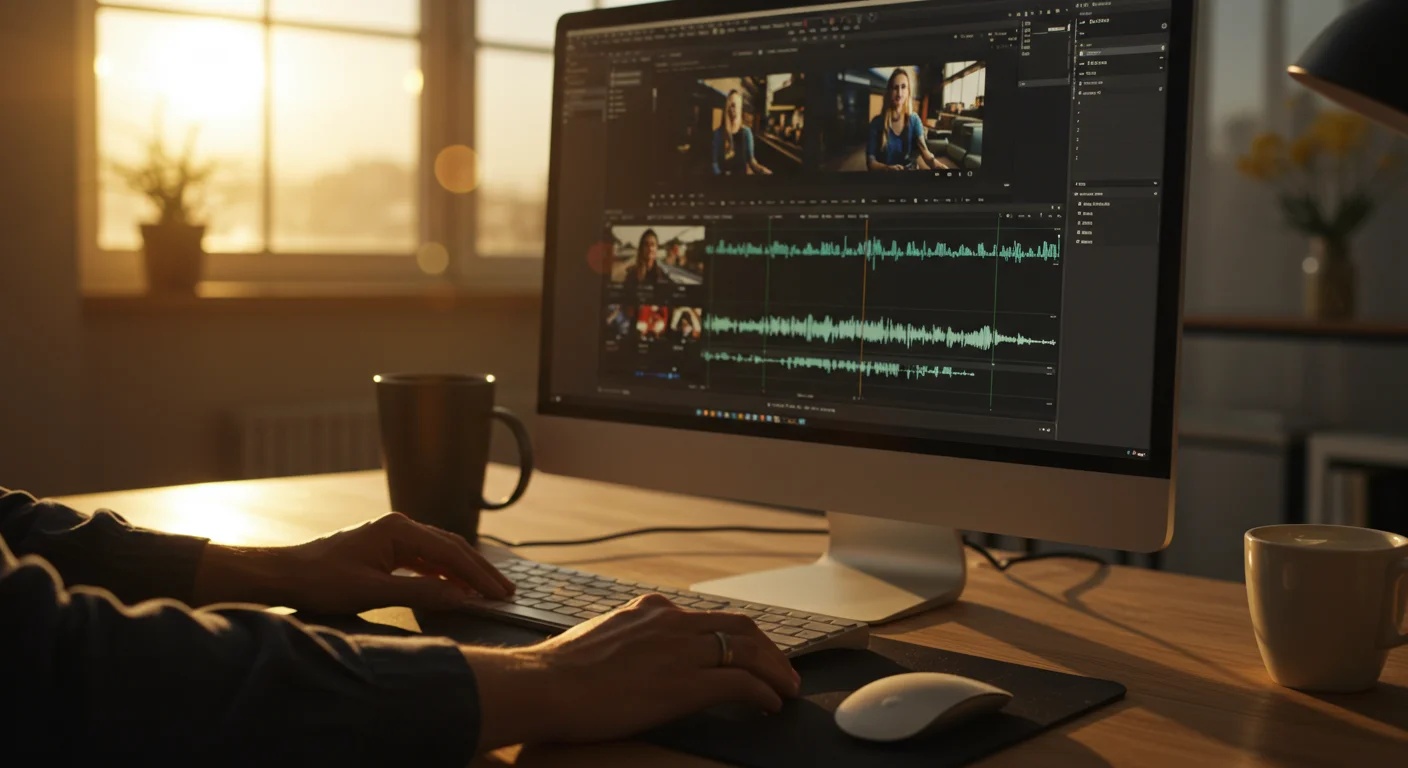Image resolution: width=1408 pixels, height=768 pixels.
Task: Toggle the third checkbox in the lower-right panel list
Action: 1080,223
